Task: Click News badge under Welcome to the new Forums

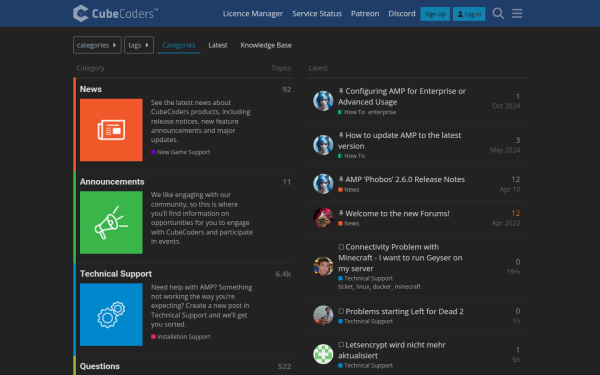Action: click(349, 223)
